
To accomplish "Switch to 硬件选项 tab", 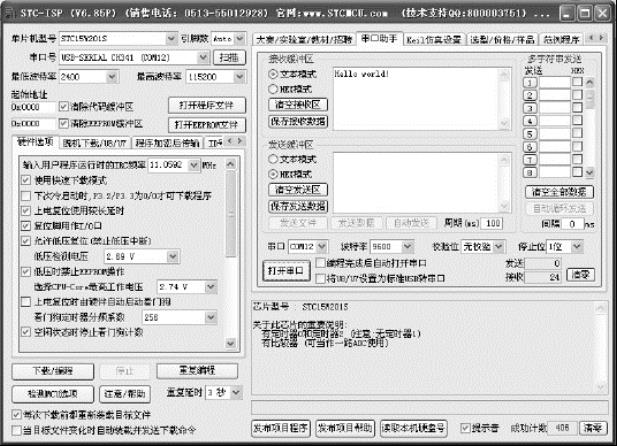I will [35, 142].
